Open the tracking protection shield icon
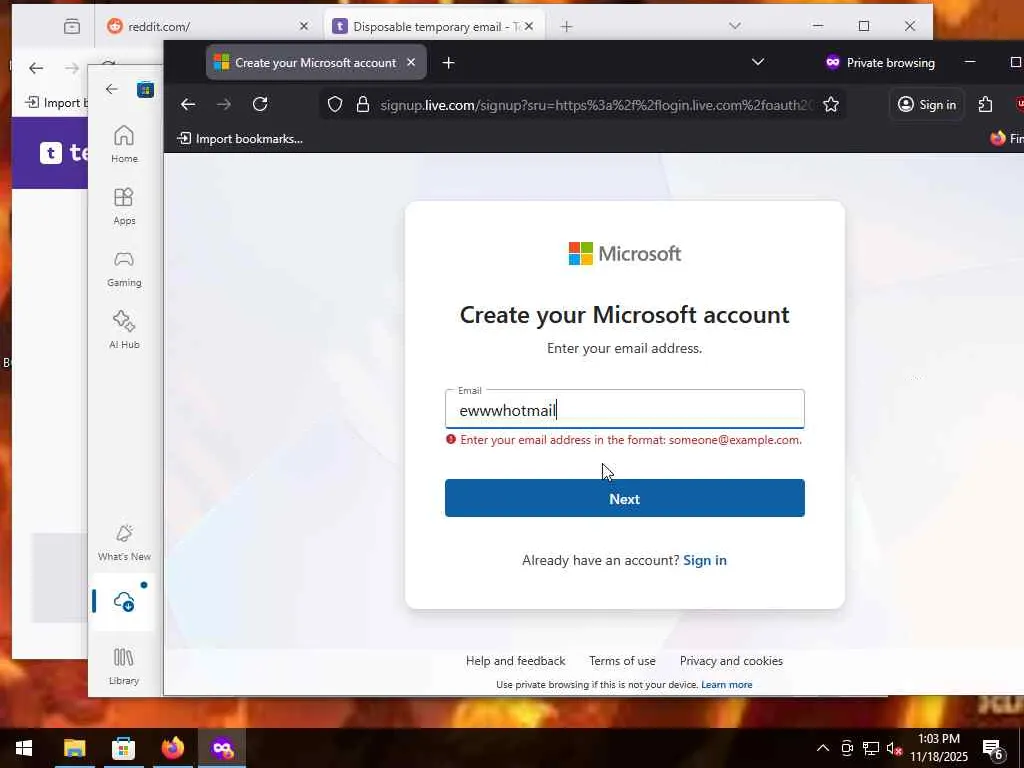1024x768 pixels. (335, 104)
